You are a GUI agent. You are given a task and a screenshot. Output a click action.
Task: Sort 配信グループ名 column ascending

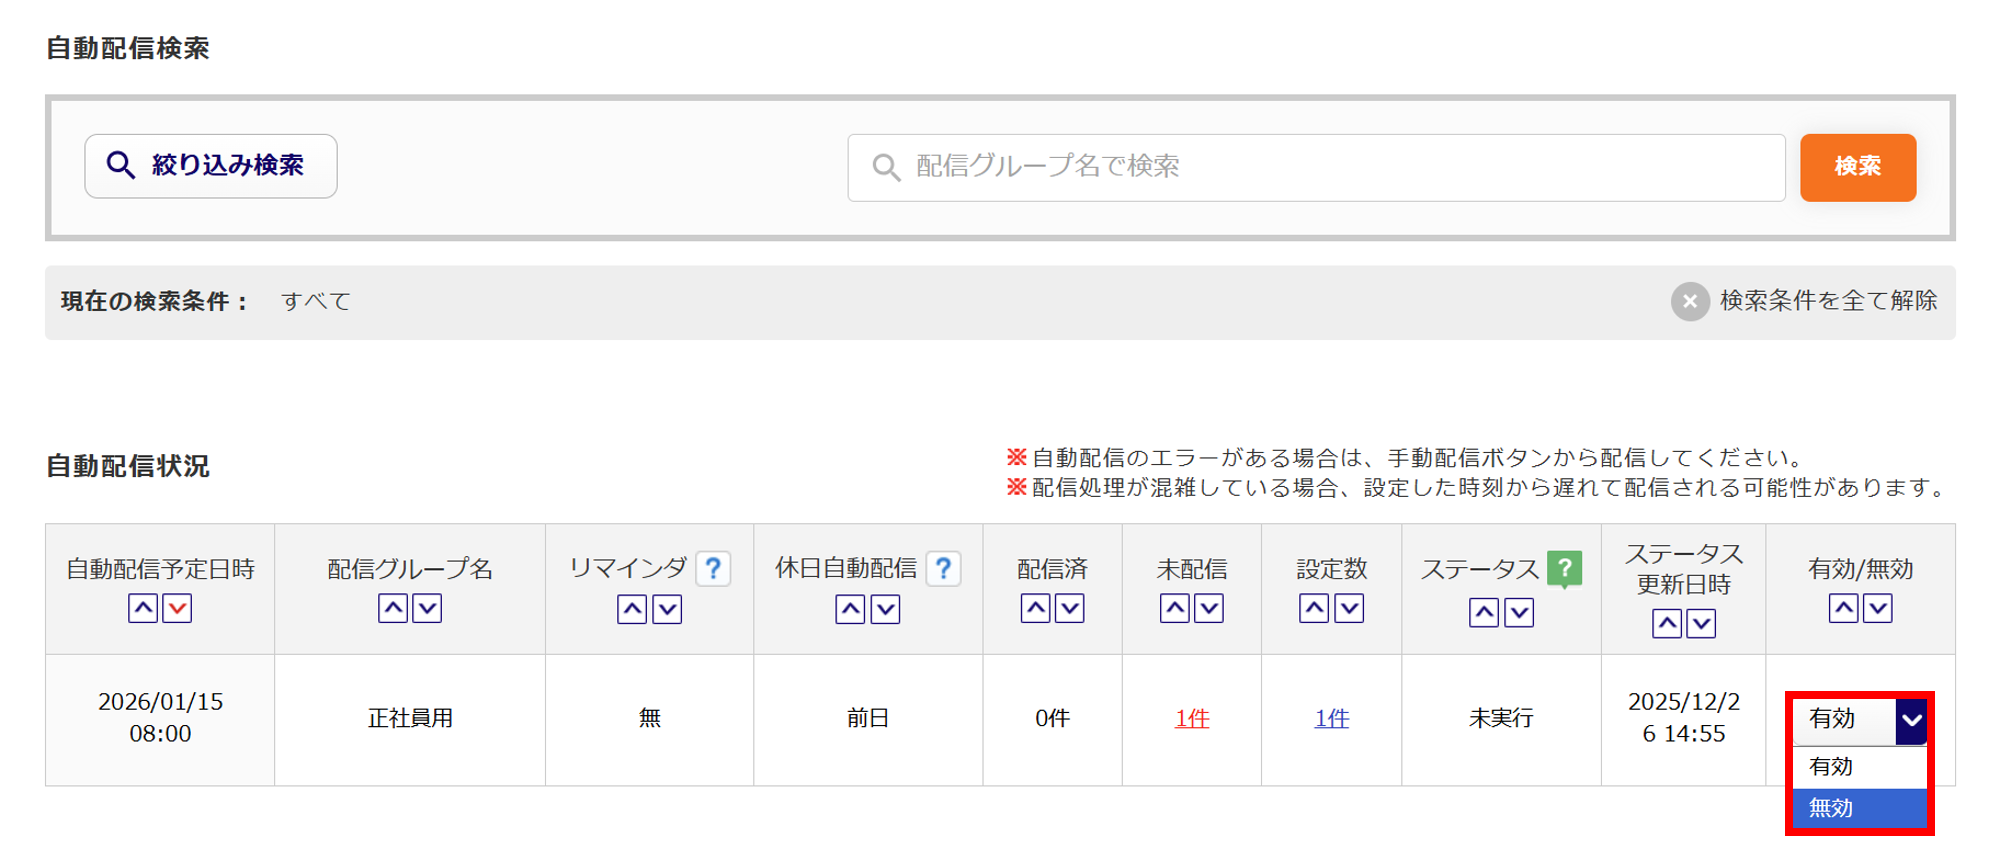tap(393, 608)
